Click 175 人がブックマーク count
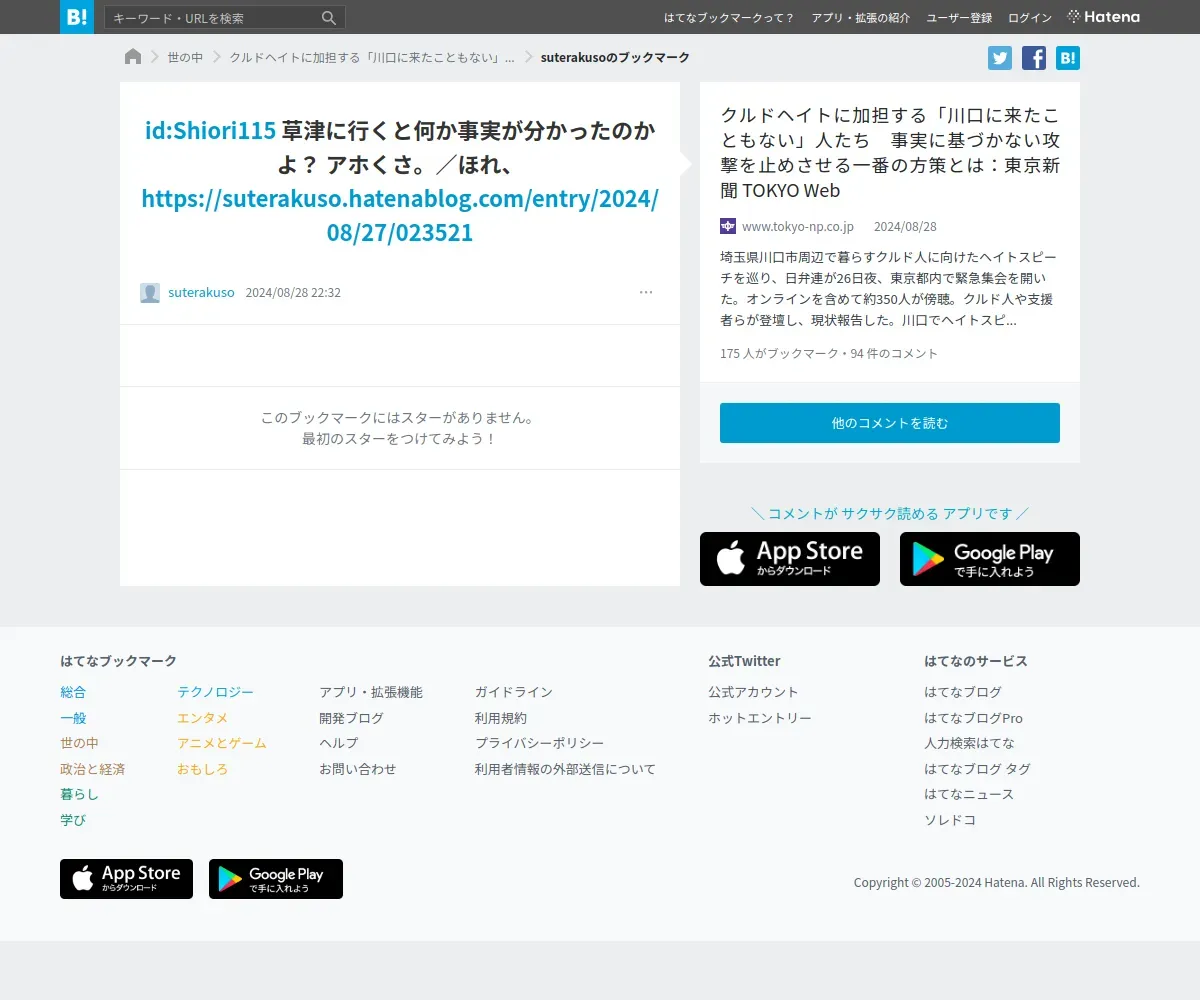This screenshot has height=1000, width=1200. point(780,354)
